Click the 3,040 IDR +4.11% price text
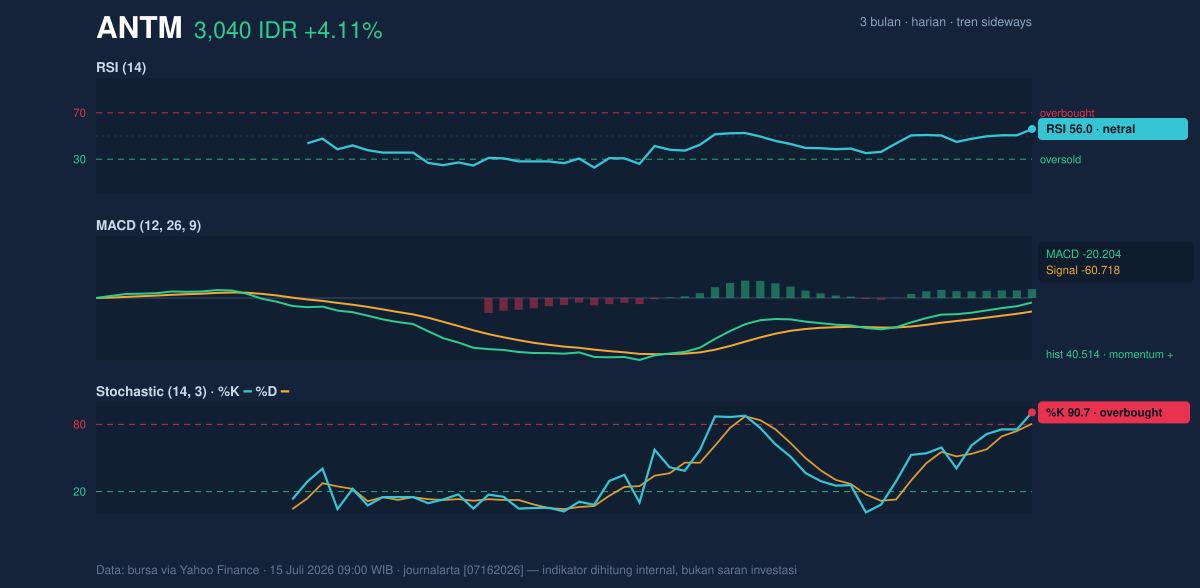 [x=288, y=30]
